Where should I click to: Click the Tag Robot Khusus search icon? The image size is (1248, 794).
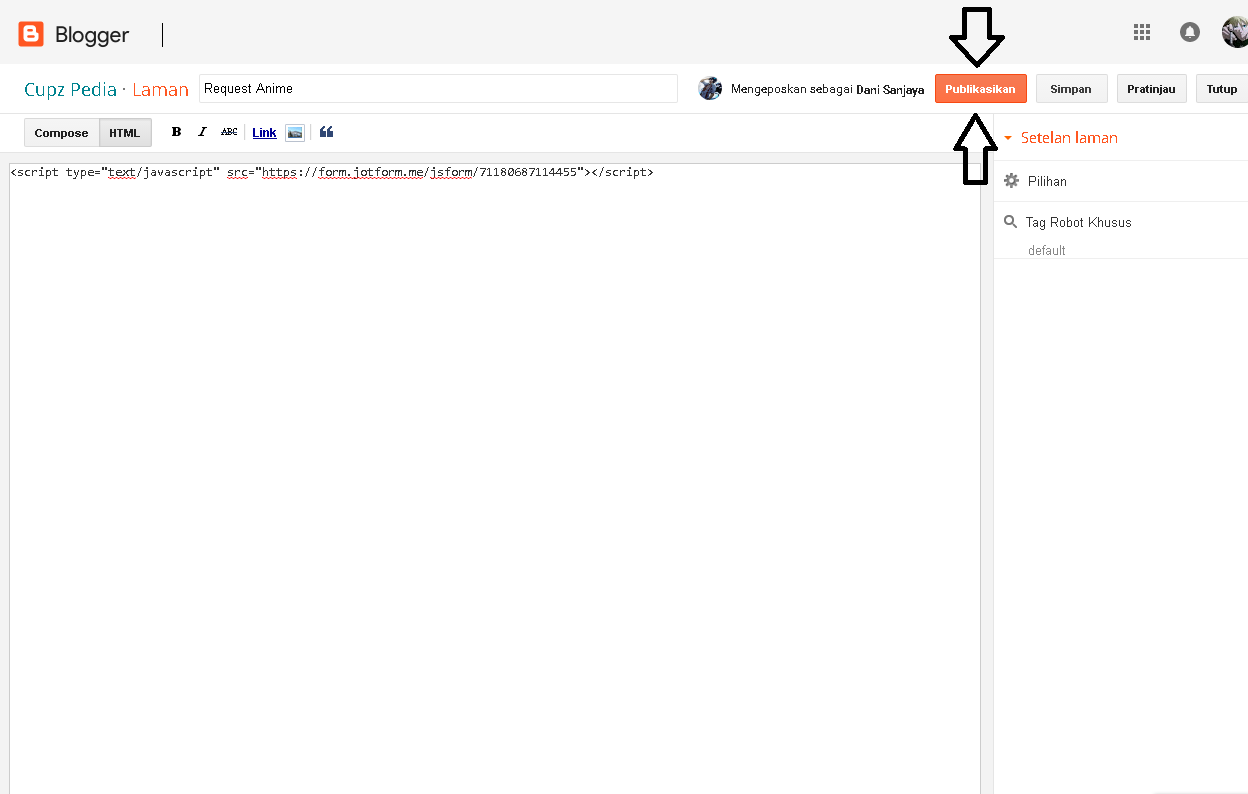(1010, 222)
